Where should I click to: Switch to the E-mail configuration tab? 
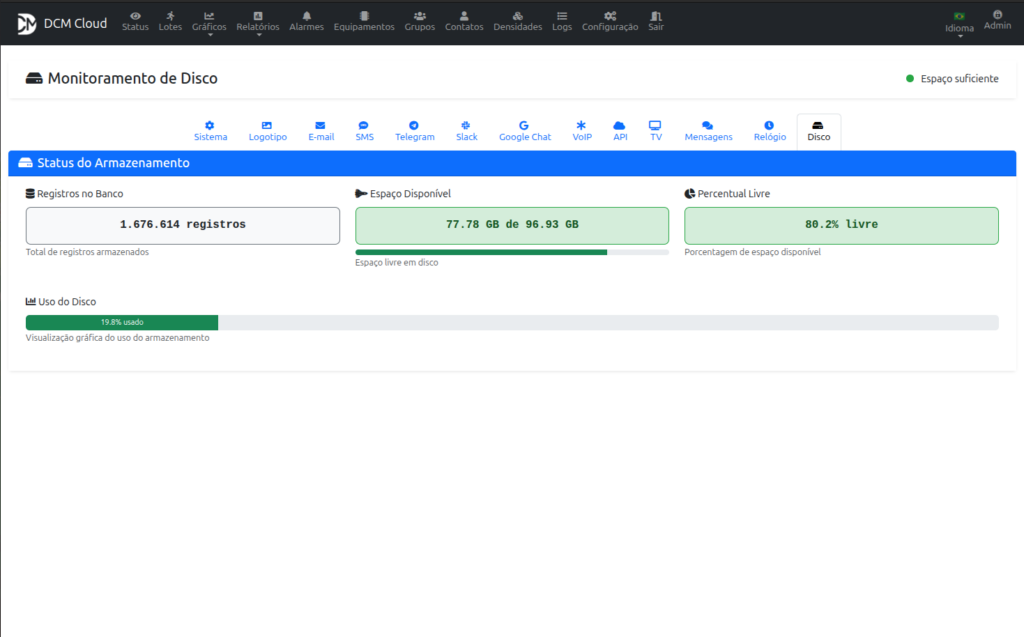(321, 131)
